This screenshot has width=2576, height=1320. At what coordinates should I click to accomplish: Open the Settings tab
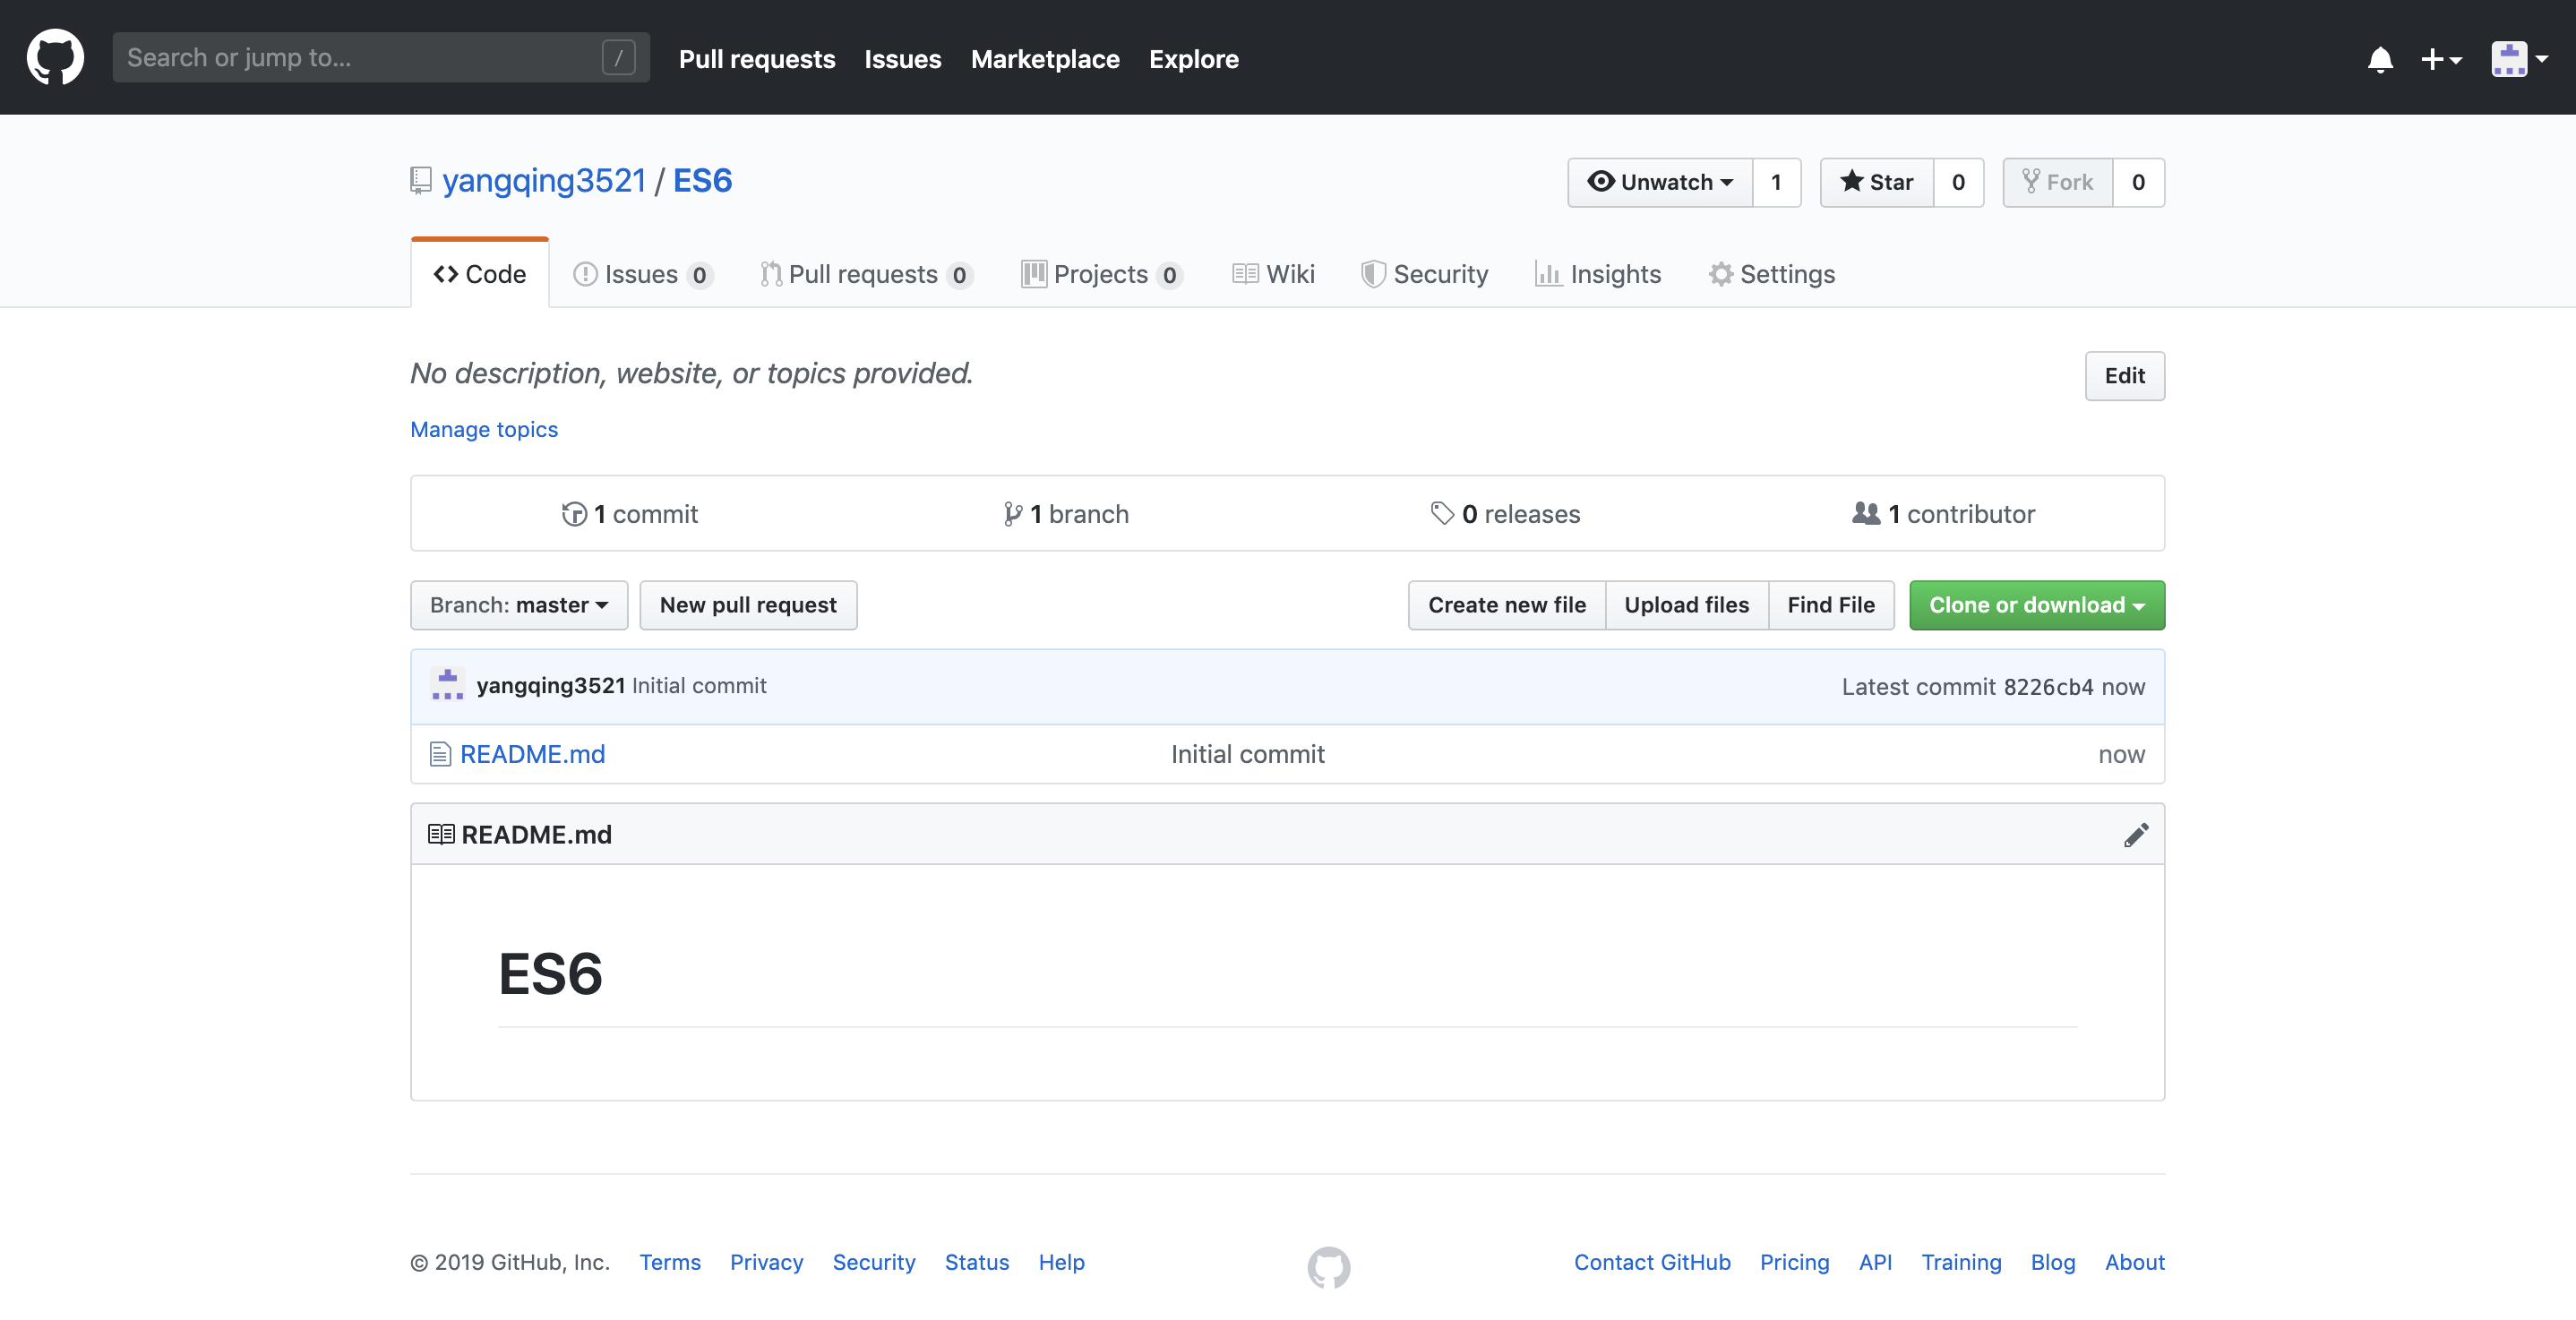tap(1772, 274)
